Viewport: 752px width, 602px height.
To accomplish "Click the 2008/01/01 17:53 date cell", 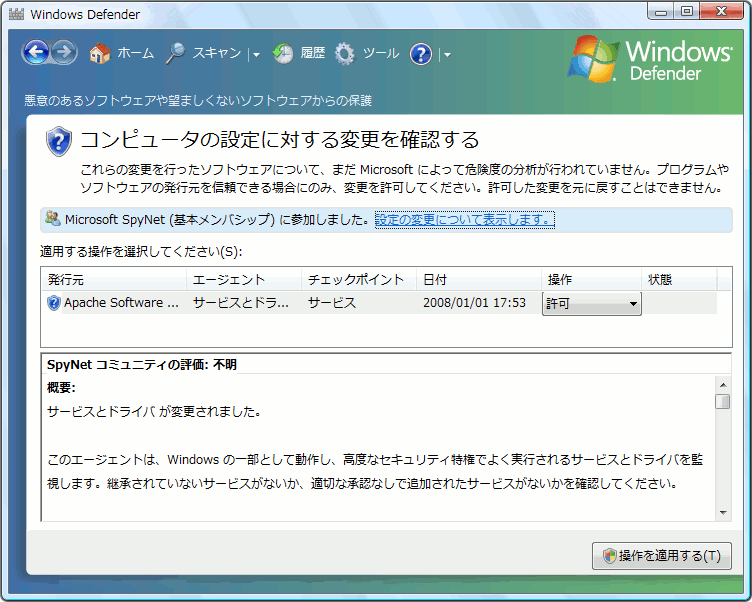I will 474,303.
